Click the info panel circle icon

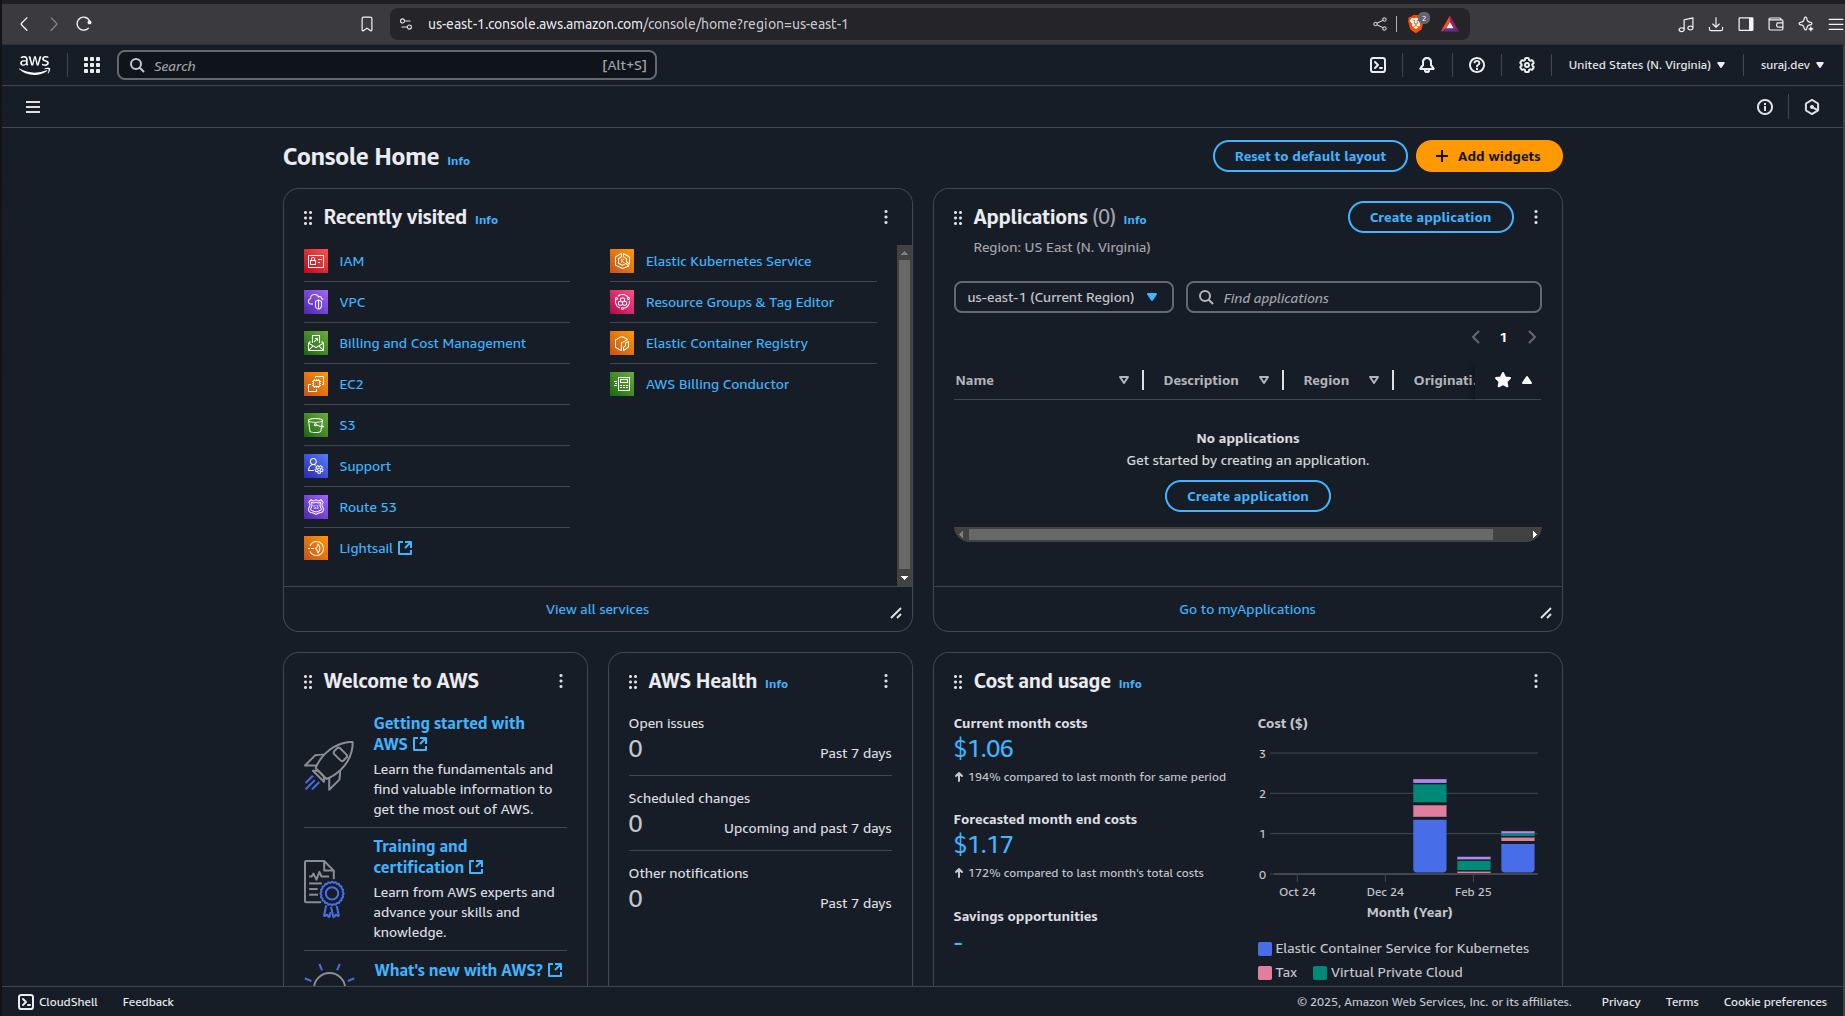[x=1765, y=107]
